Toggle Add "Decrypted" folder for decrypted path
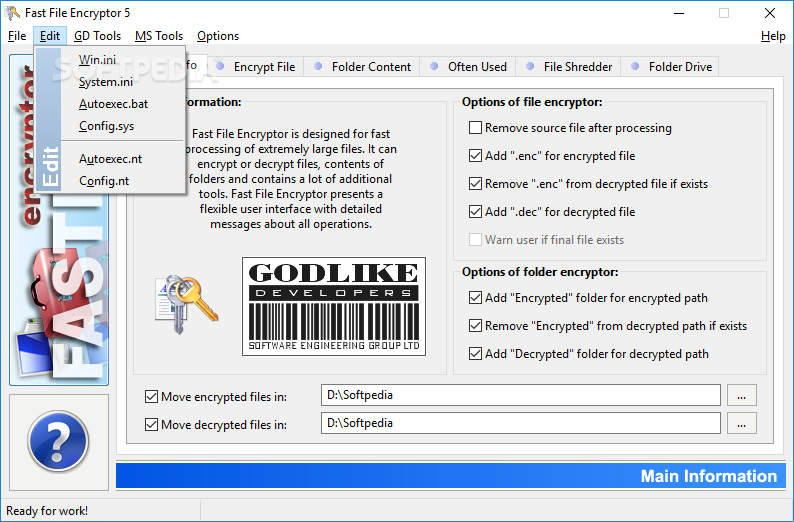This screenshot has height=522, width=794. (x=589, y=353)
